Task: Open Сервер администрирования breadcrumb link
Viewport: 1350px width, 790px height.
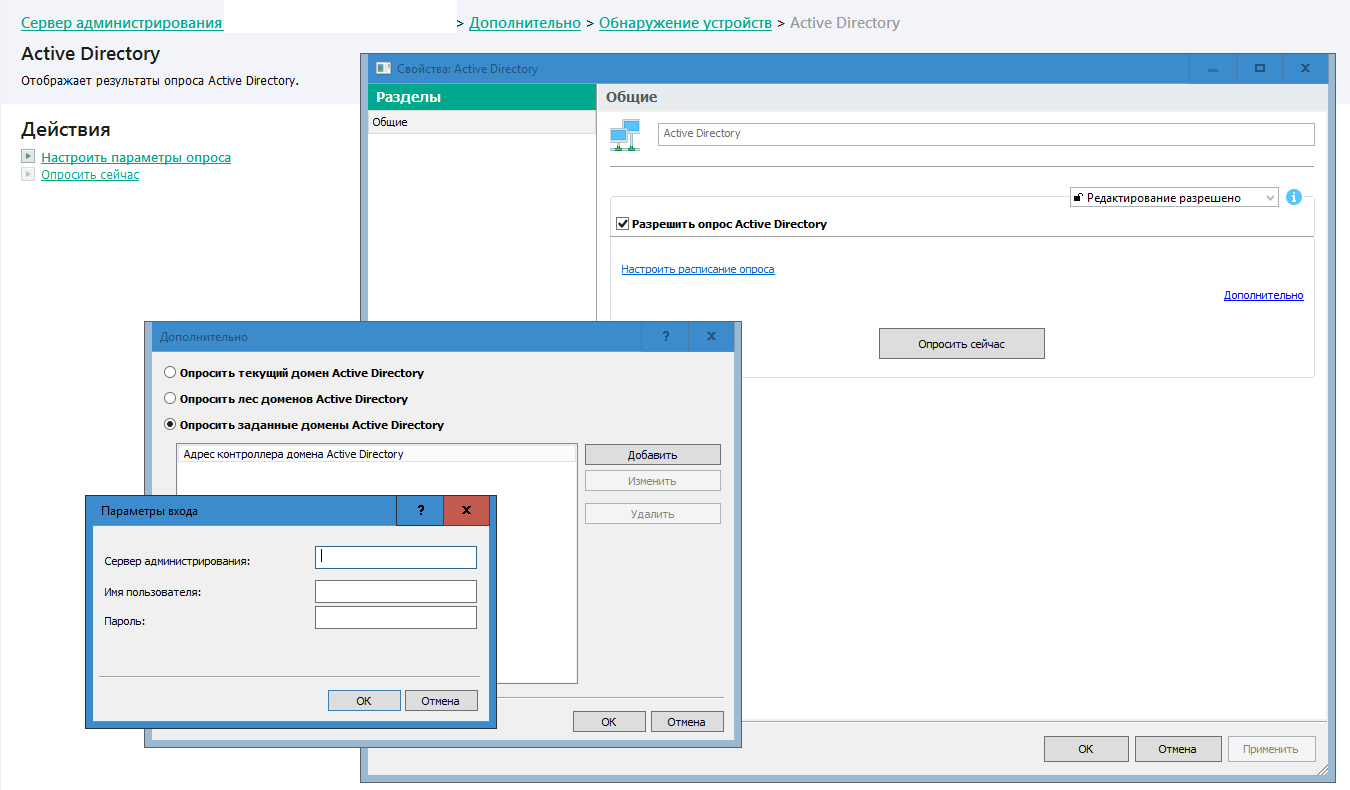Action: pyautogui.click(x=122, y=22)
